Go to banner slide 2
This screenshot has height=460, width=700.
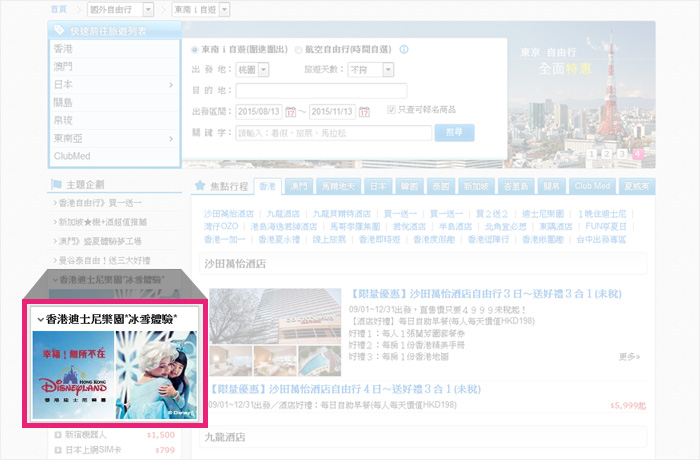point(606,154)
